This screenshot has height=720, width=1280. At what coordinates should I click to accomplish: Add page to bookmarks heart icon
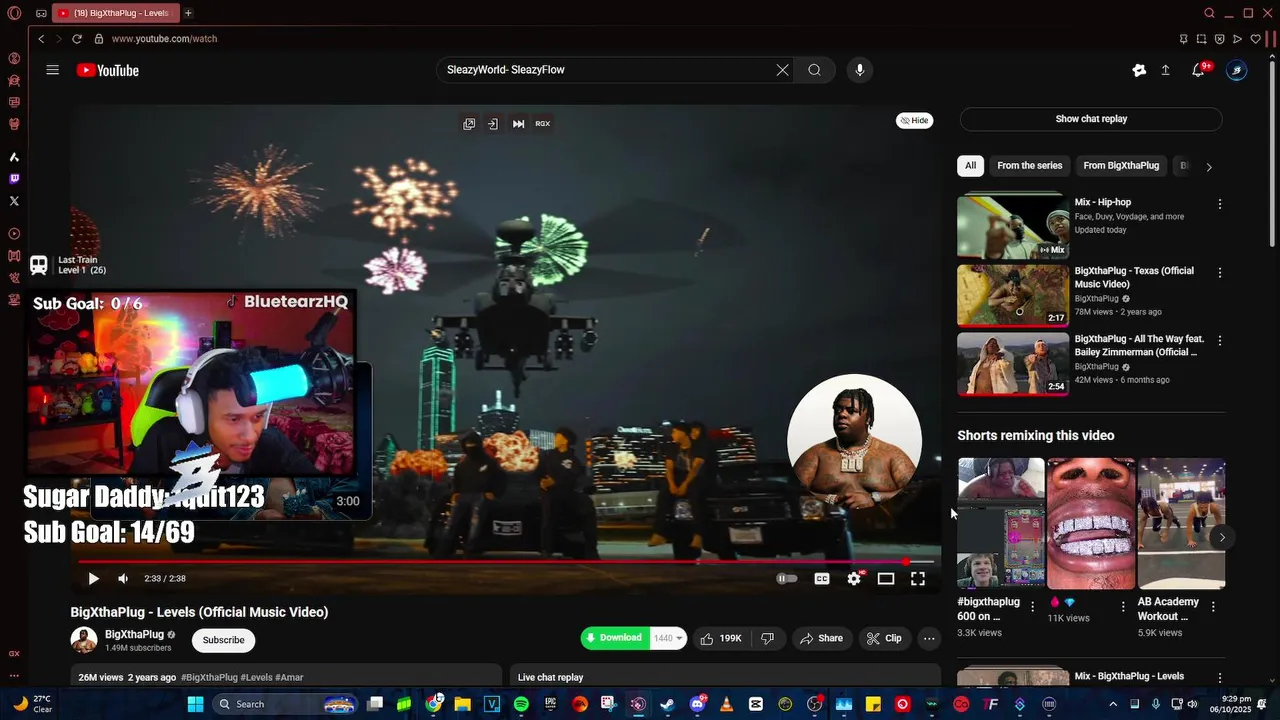[1256, 39]
